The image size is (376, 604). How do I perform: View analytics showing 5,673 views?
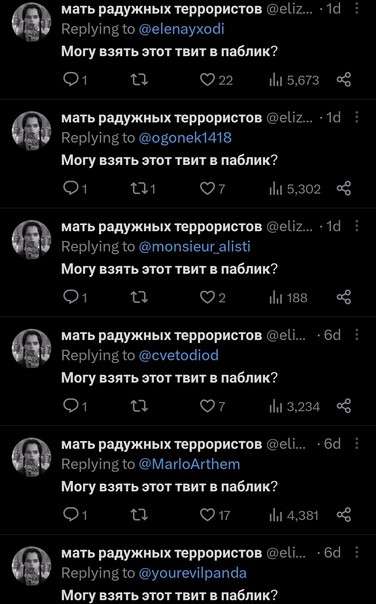click(x=294, y=80)
